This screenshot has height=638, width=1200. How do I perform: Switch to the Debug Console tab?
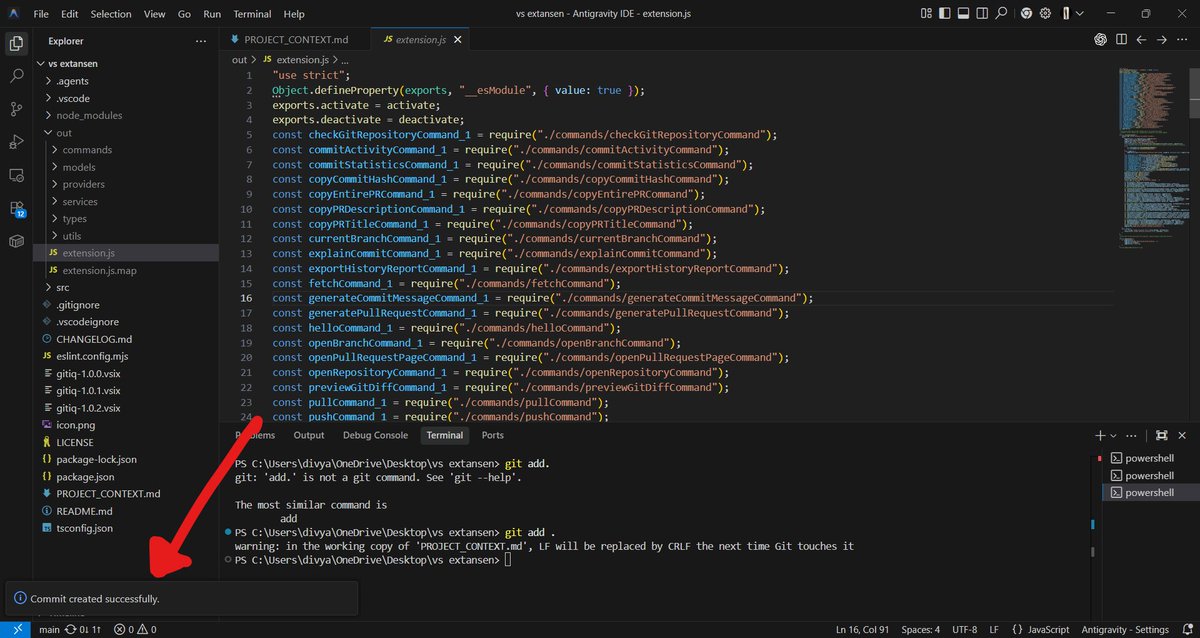pos(375,435)
